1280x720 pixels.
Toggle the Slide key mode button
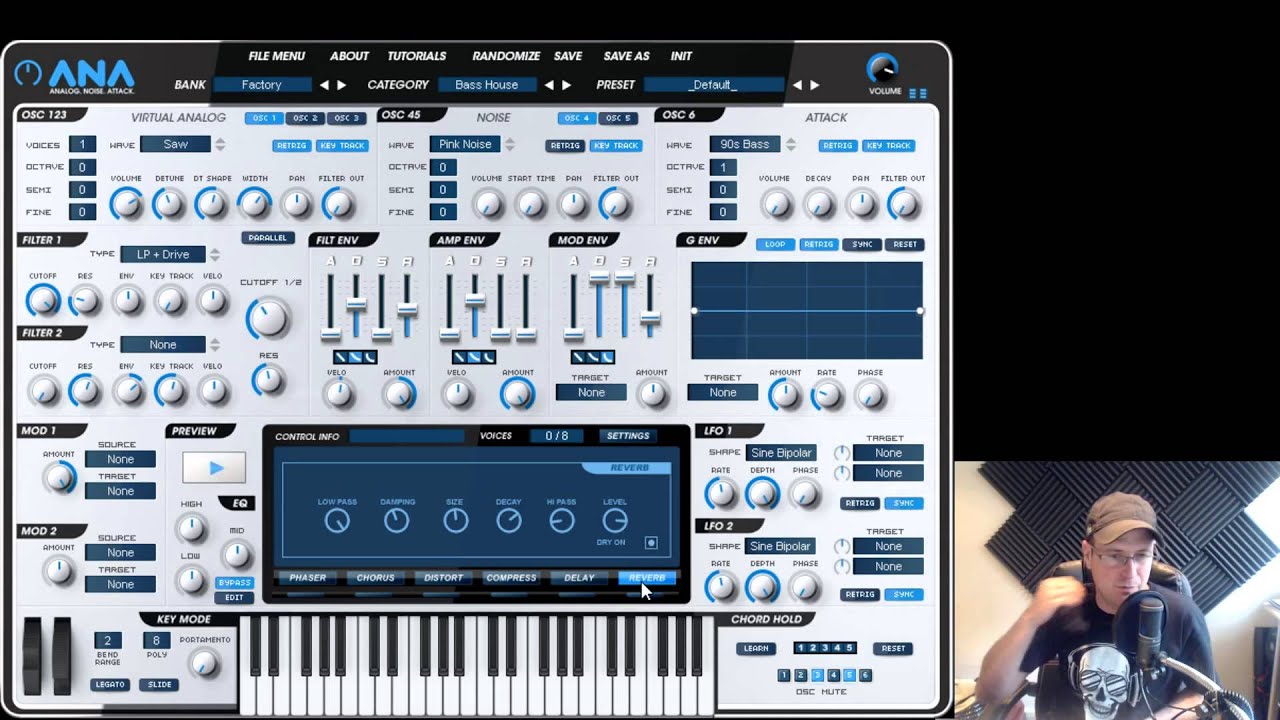point(159,685)
